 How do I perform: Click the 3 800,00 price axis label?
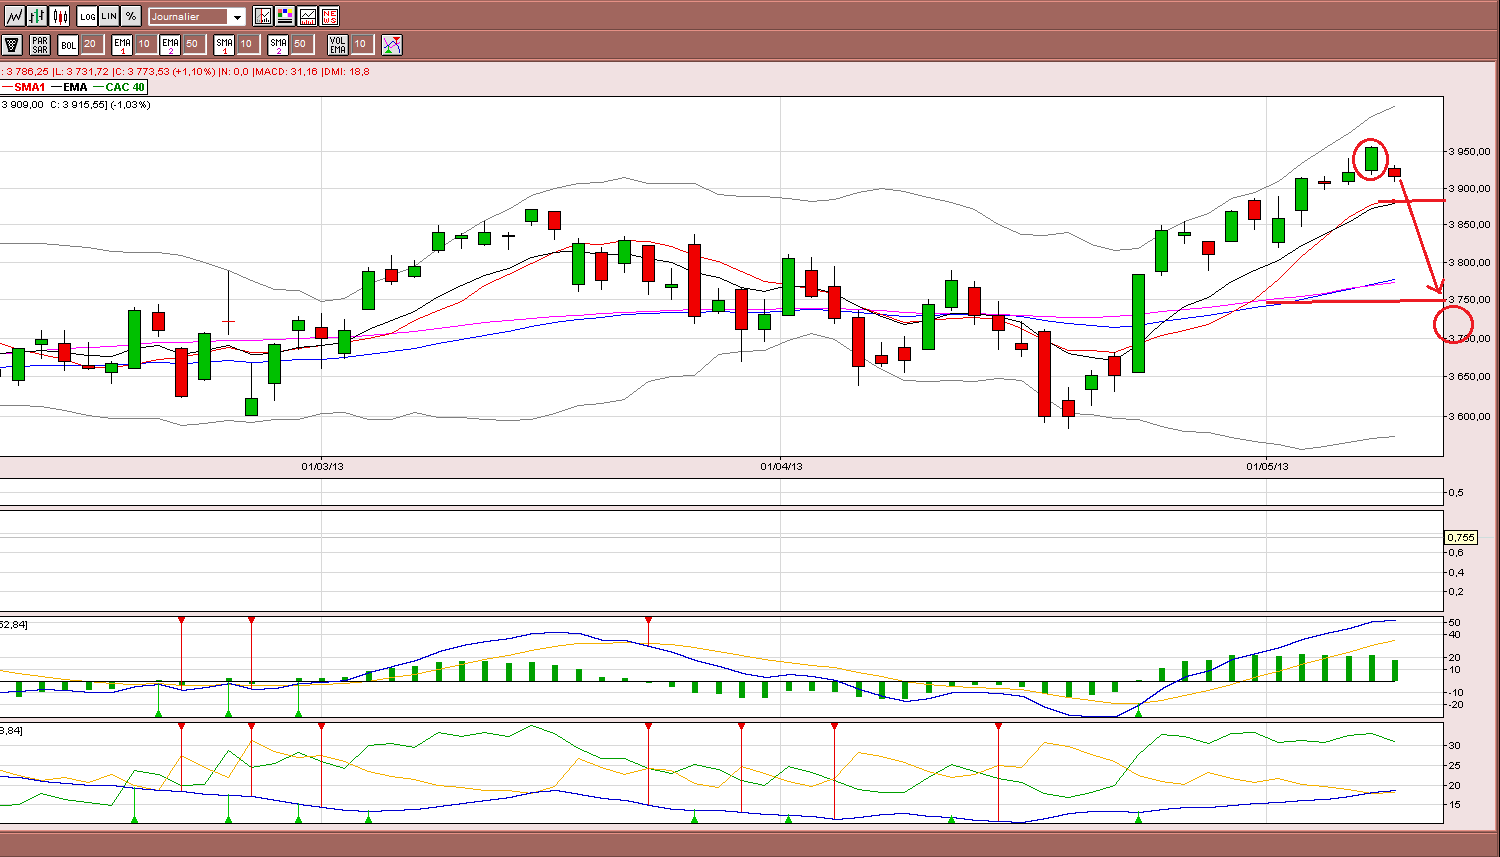pos(1470,263)
